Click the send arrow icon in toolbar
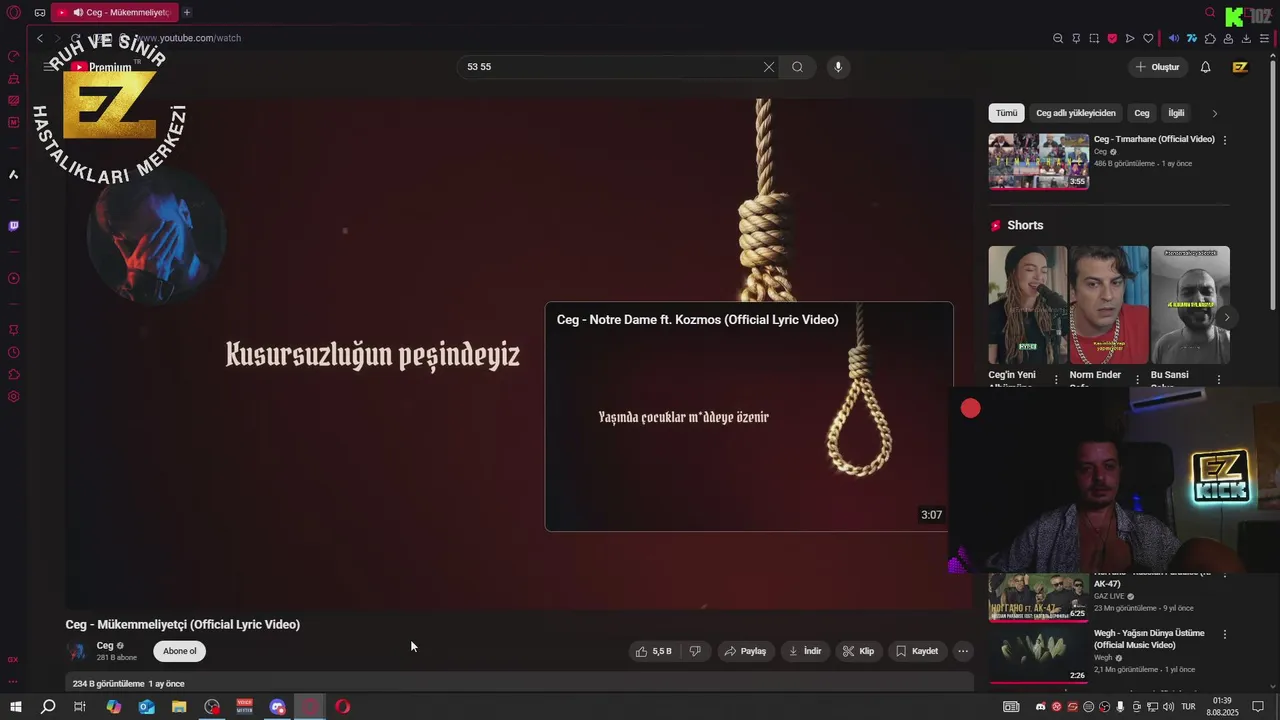 click(x=1130, y=39)
